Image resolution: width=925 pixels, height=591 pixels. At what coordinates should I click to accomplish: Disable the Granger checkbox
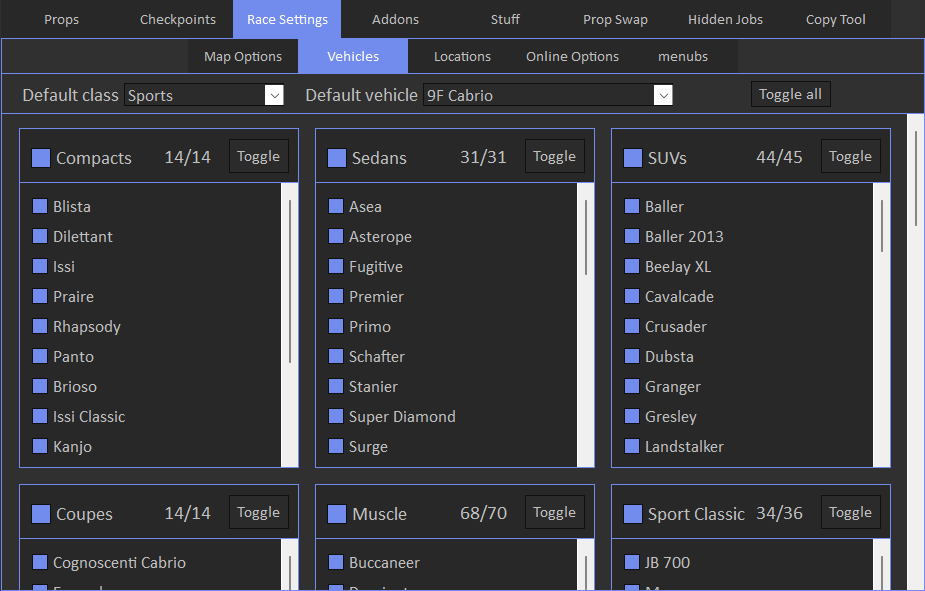[632, 386]
